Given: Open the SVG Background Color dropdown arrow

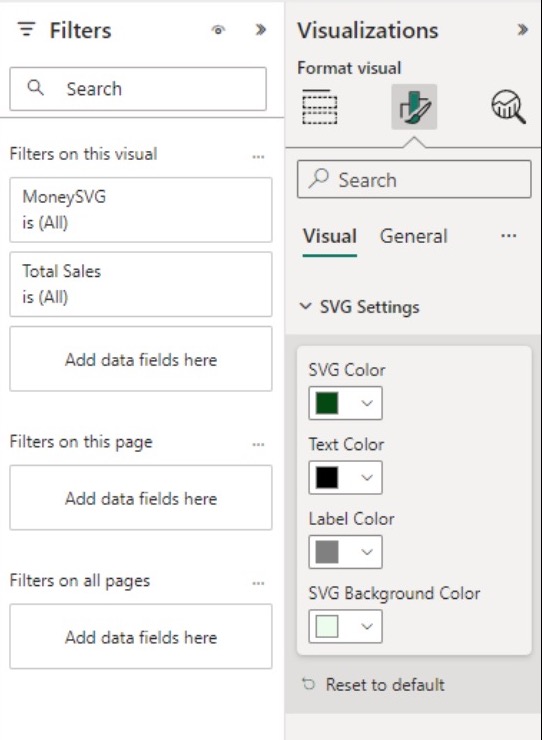Looking at the screenshot, I should 367,626.
